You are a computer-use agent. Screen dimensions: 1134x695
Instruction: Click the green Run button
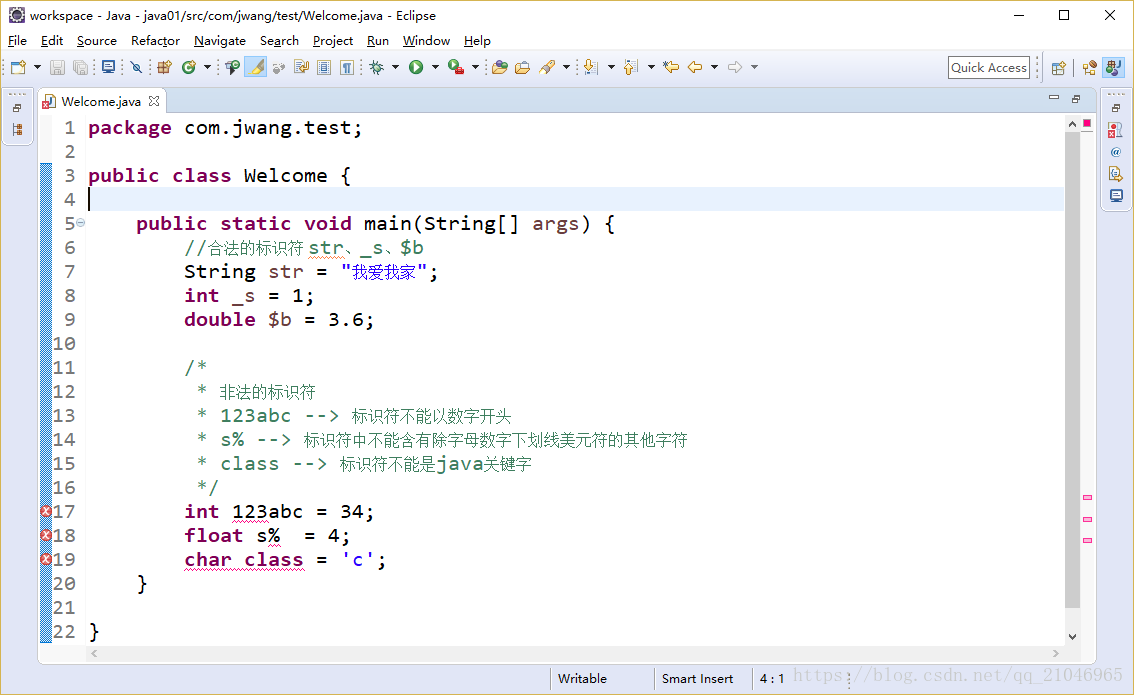(416, 67)
